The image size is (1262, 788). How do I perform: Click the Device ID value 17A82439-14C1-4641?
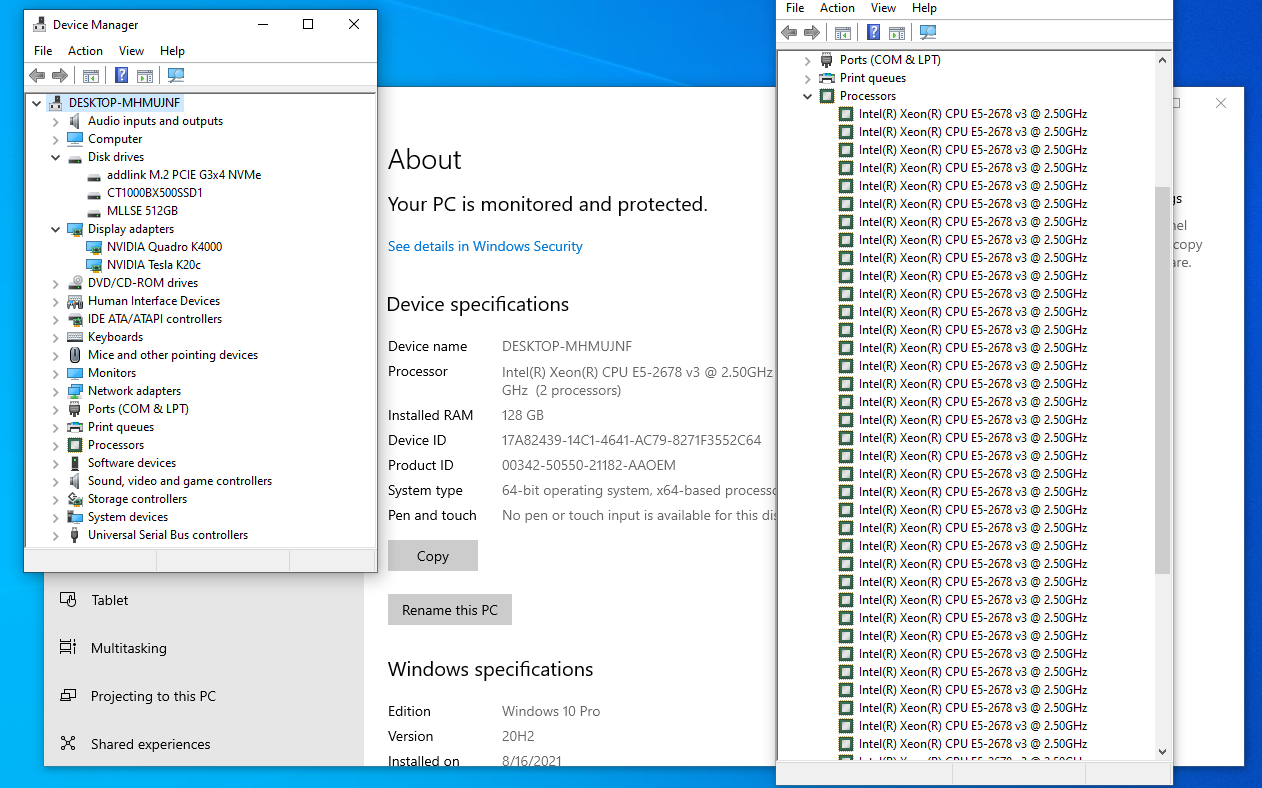click(631, 440)
